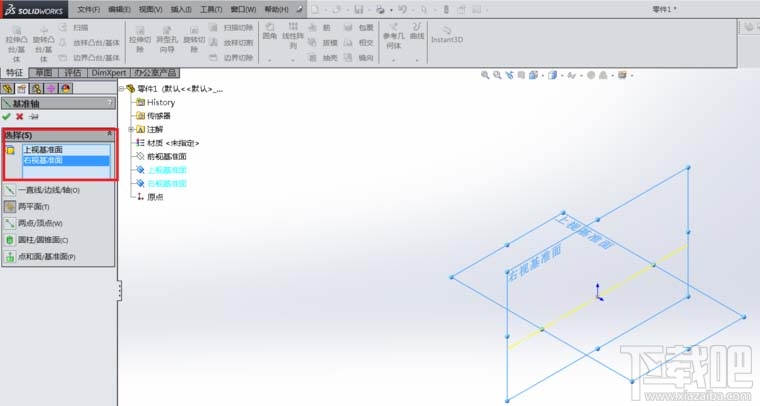Select 两点/顶点 two points axis option
This screenshot has height=406, width=760.
33,223
